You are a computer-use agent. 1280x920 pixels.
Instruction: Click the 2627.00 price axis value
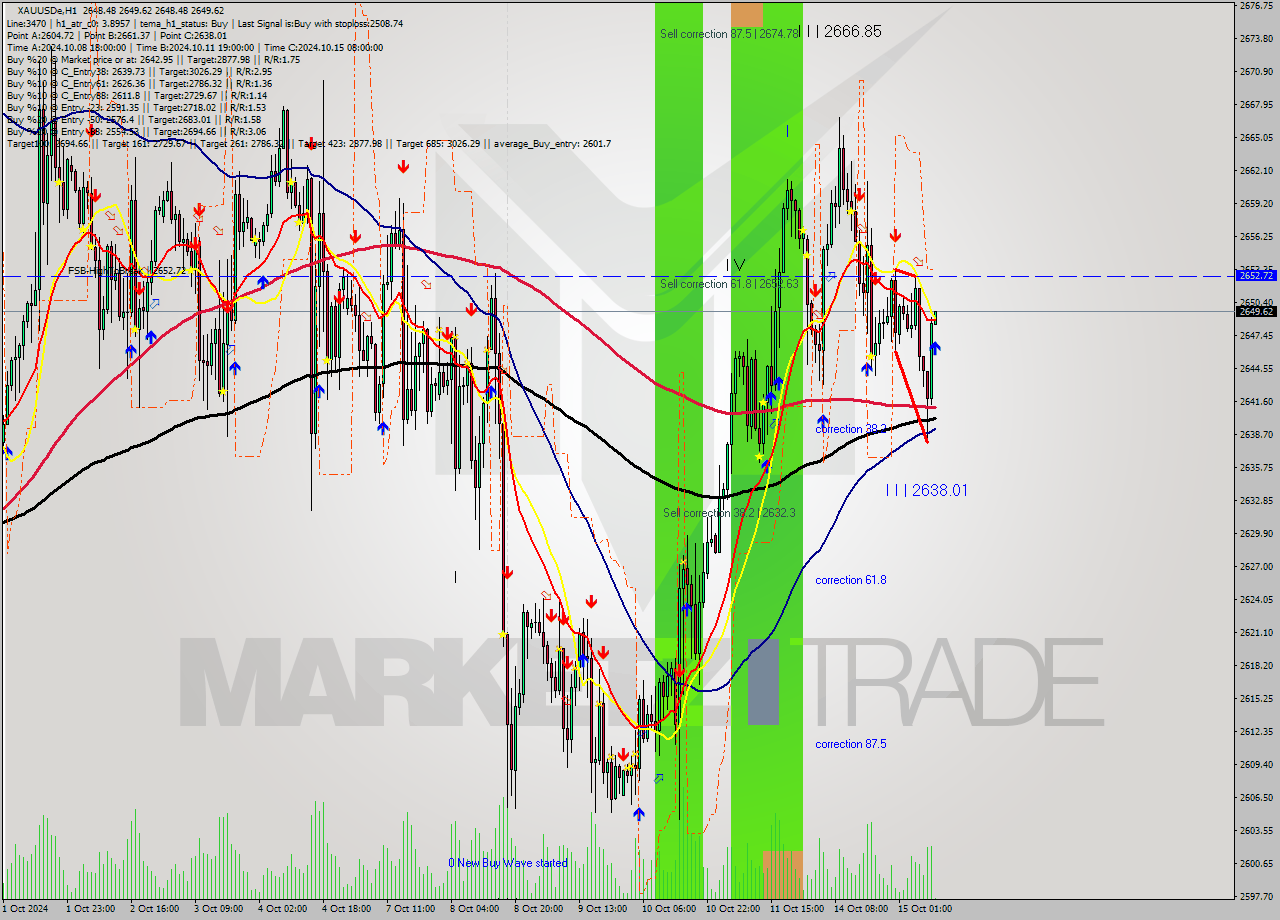click(1256, 566)
